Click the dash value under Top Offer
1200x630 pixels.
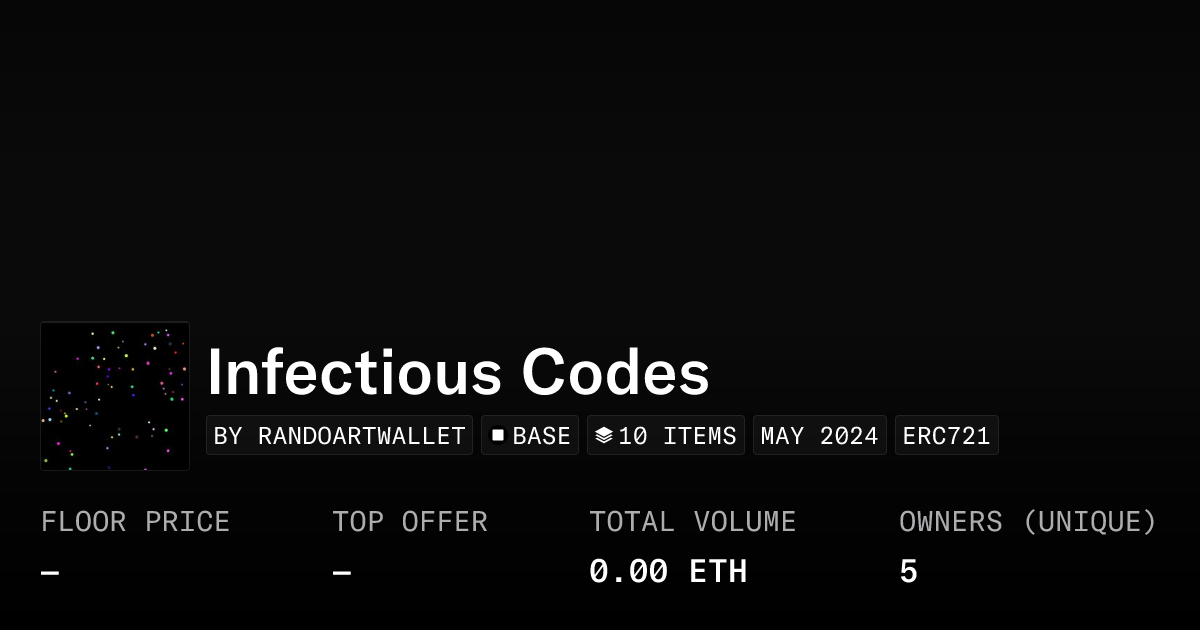pos(342,573)
